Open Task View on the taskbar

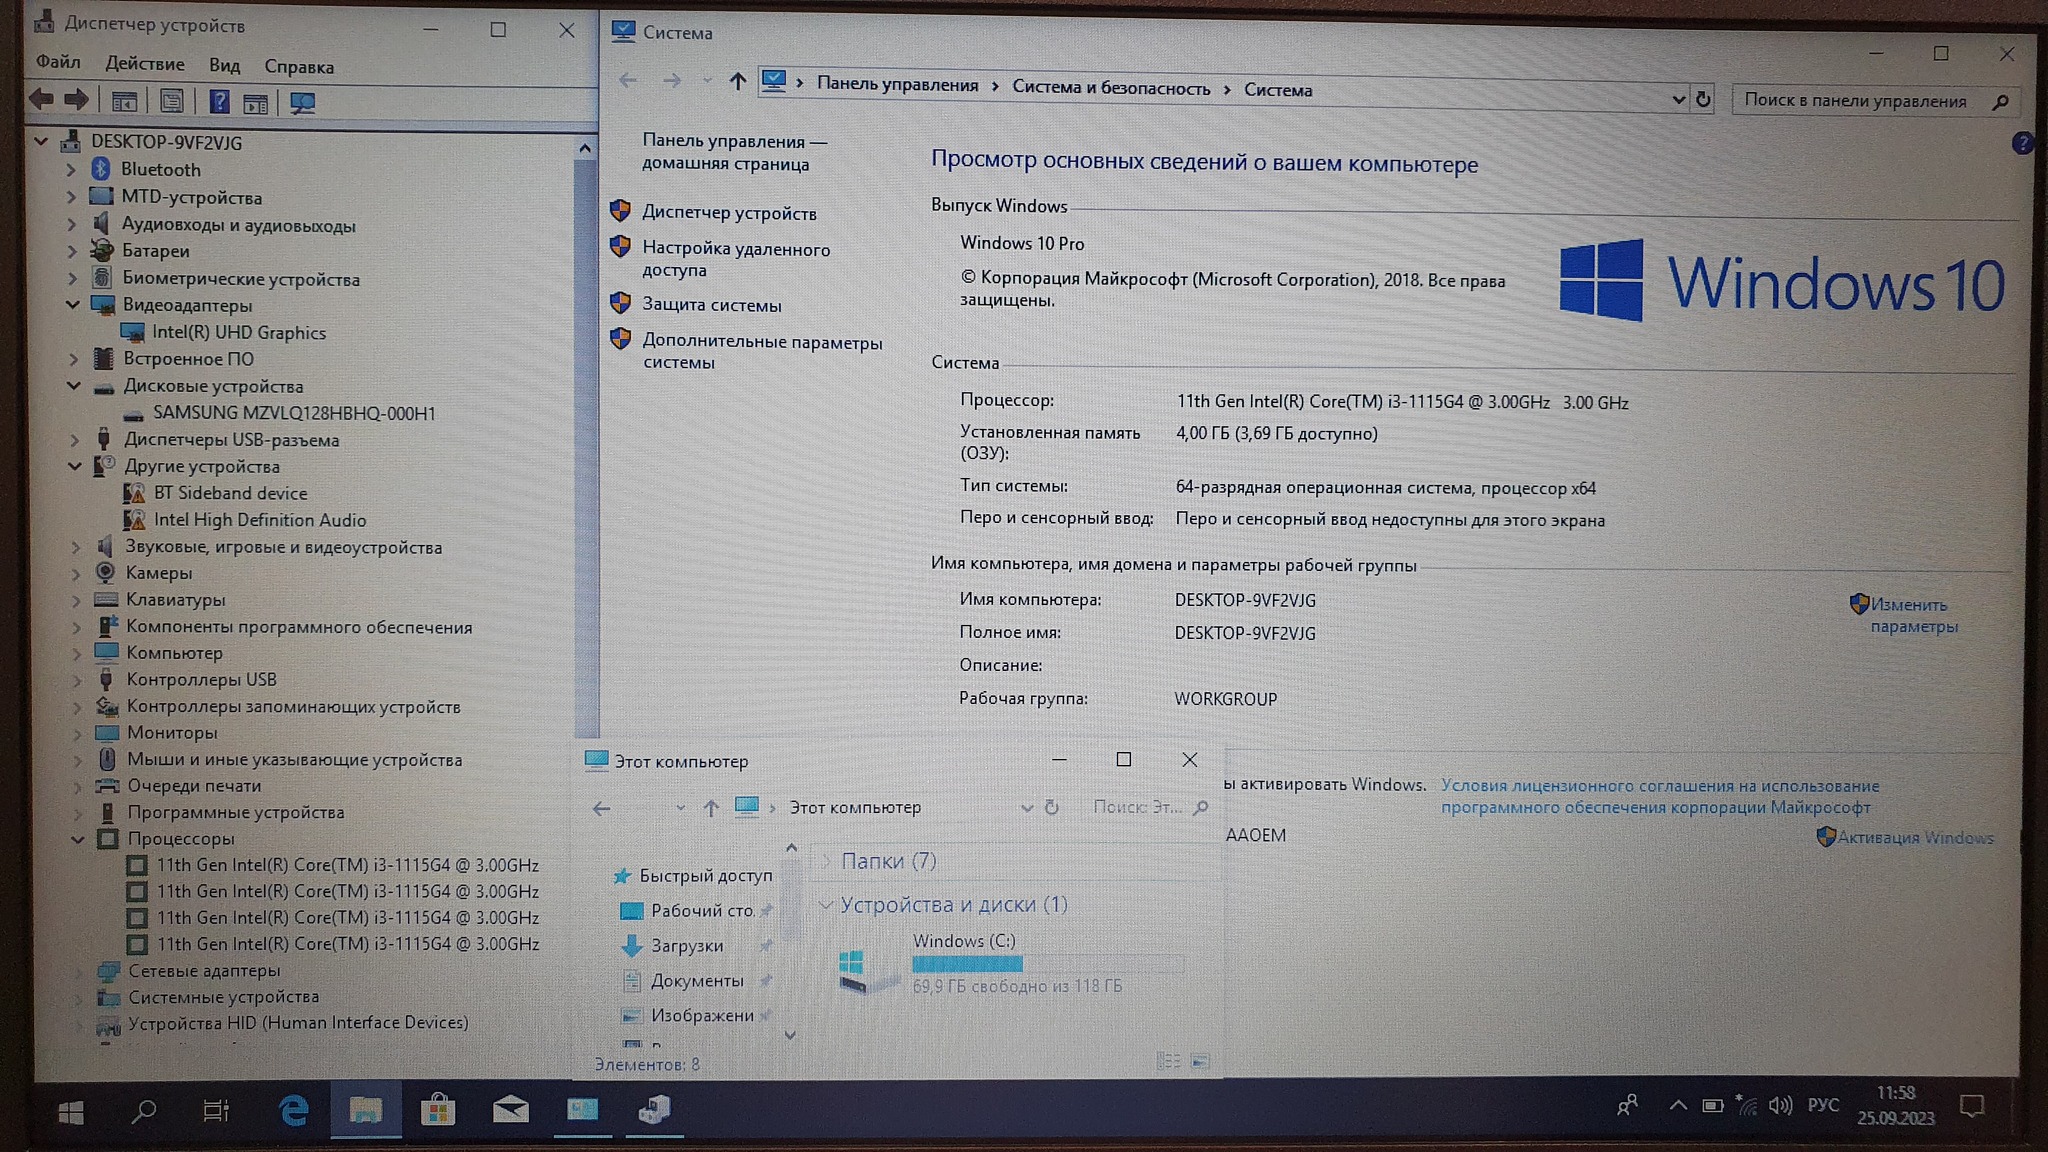[x=216, y=1110]
